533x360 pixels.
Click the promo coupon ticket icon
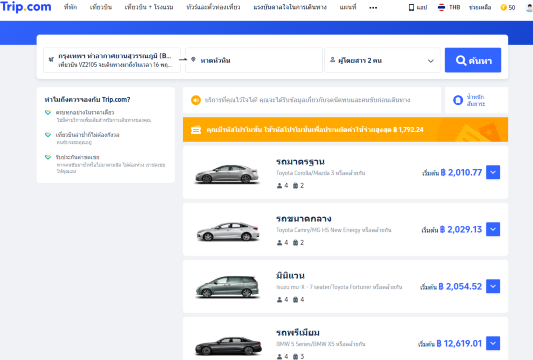(196, 130)
